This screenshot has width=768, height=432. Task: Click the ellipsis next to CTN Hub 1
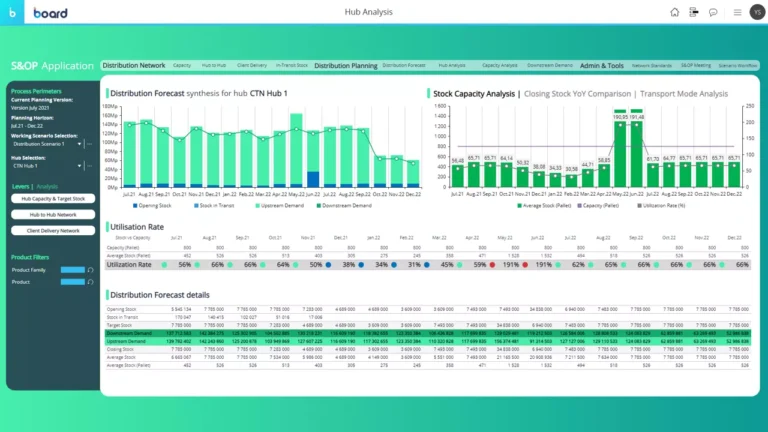[88, 165]
